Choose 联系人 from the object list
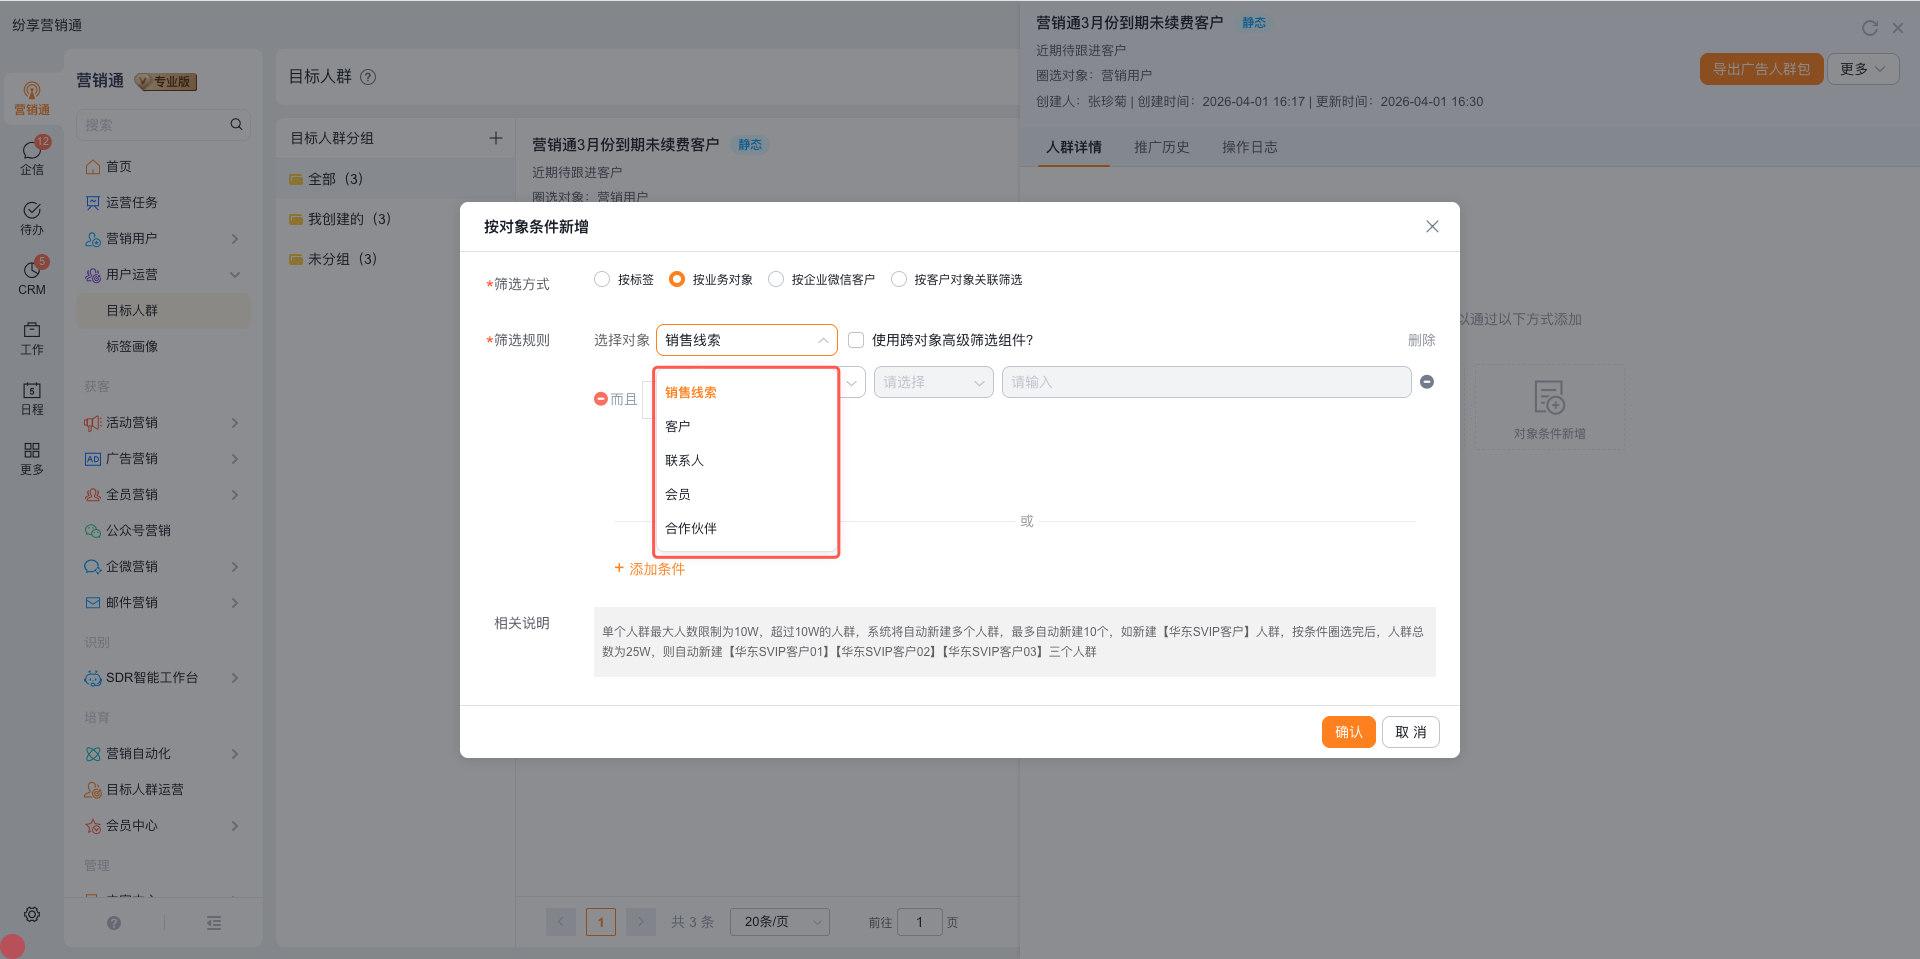The width and height of the screenshot is (1920, 959). (746, 460)
